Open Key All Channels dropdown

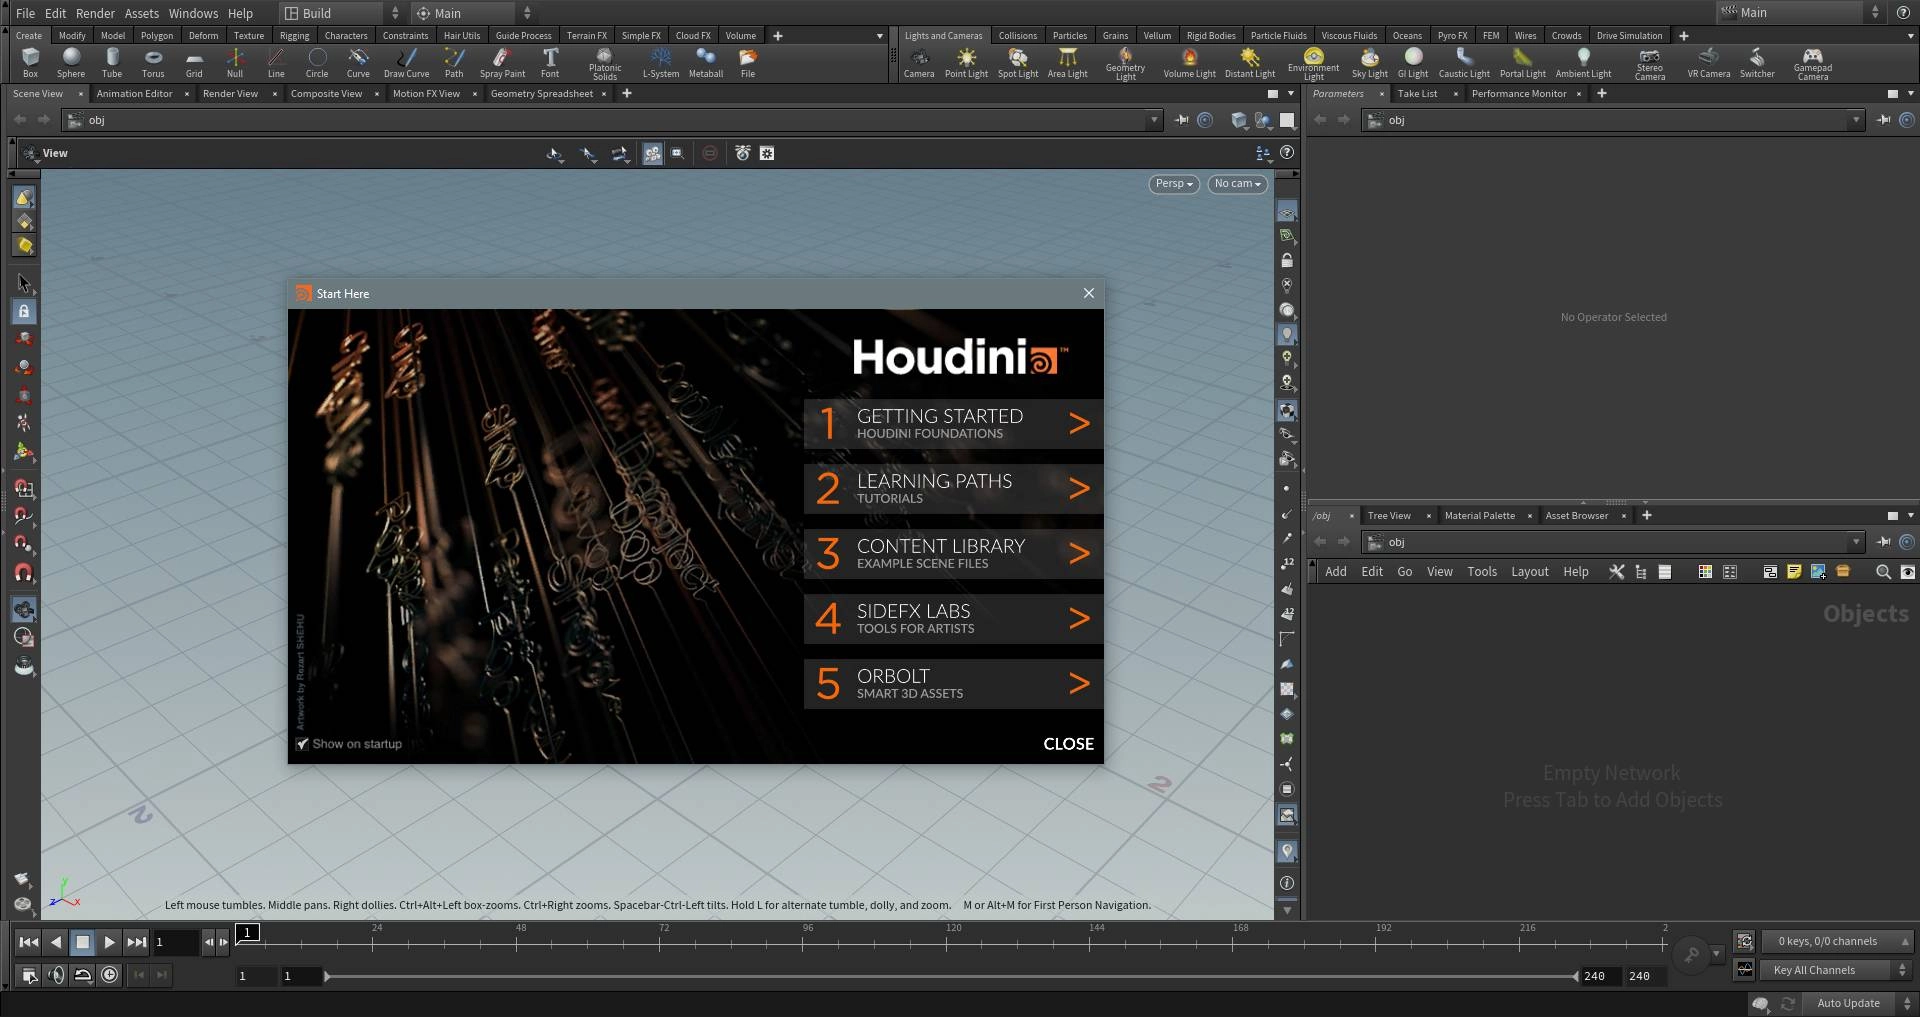1836,970
